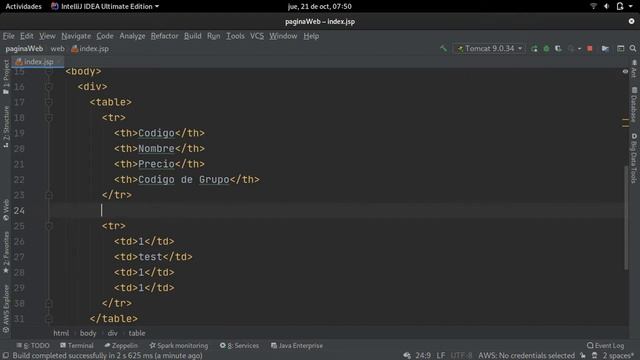
Task: Collapse the body tag fold on line 15
Action: tap(49, 71)
